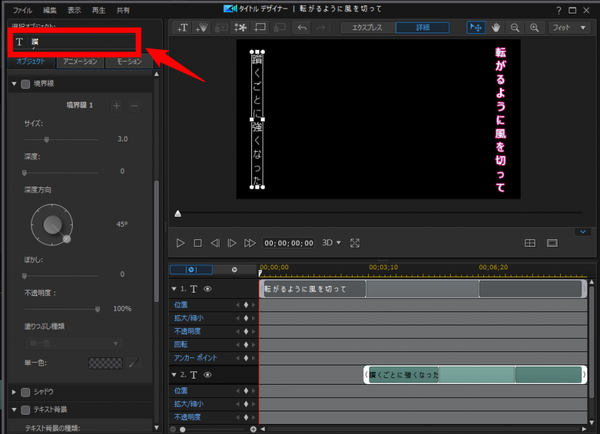Switch to エクスプレス mode
The height and width of the screenshot is (434, 600).
click(x=367, y=28)
